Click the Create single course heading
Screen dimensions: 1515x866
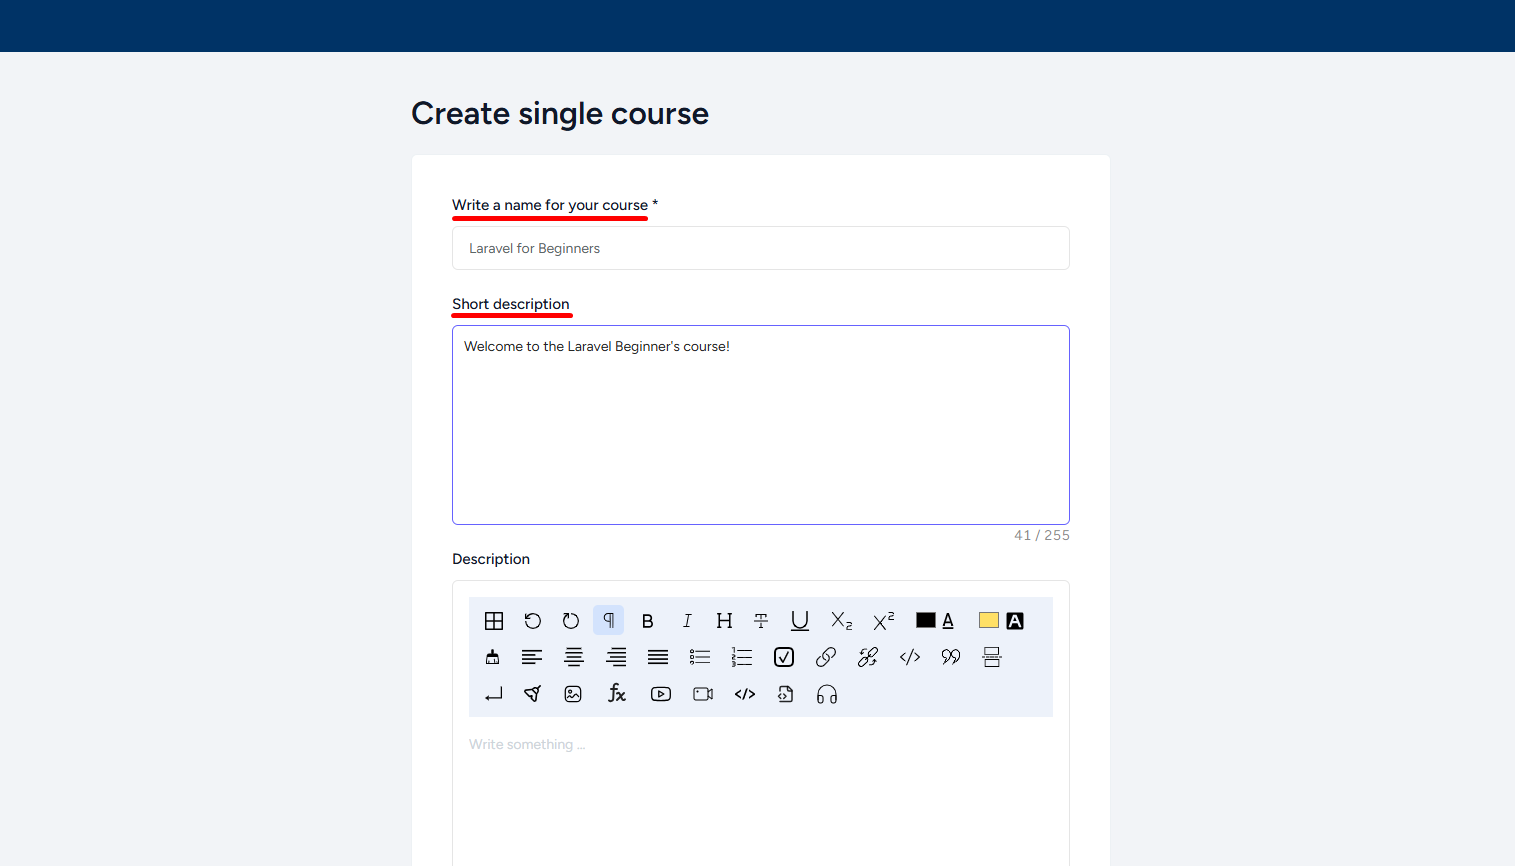(560, 113)
